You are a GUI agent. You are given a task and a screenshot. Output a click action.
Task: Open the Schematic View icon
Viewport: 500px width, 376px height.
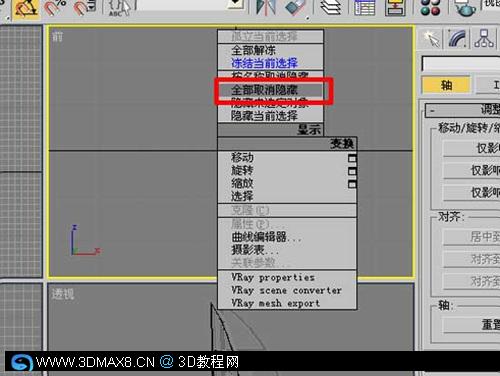pyautogui.click(x=395, y=8)
